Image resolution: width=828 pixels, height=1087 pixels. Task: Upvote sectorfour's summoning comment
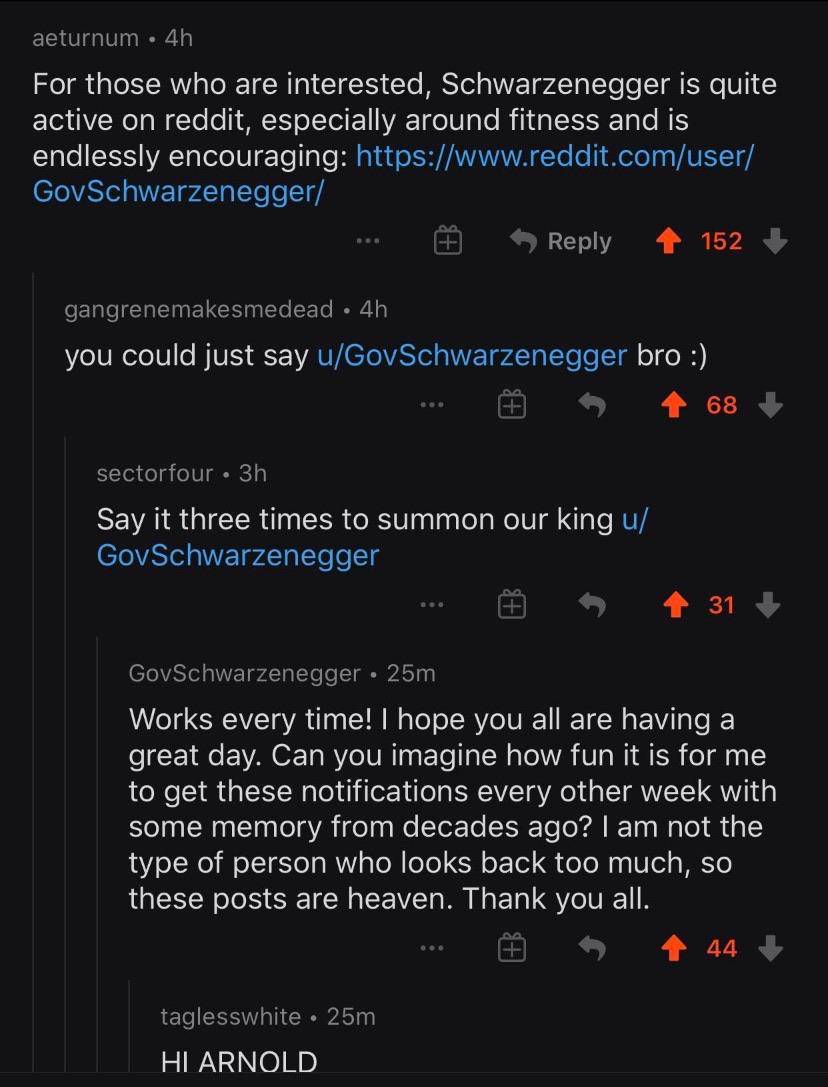677,603
